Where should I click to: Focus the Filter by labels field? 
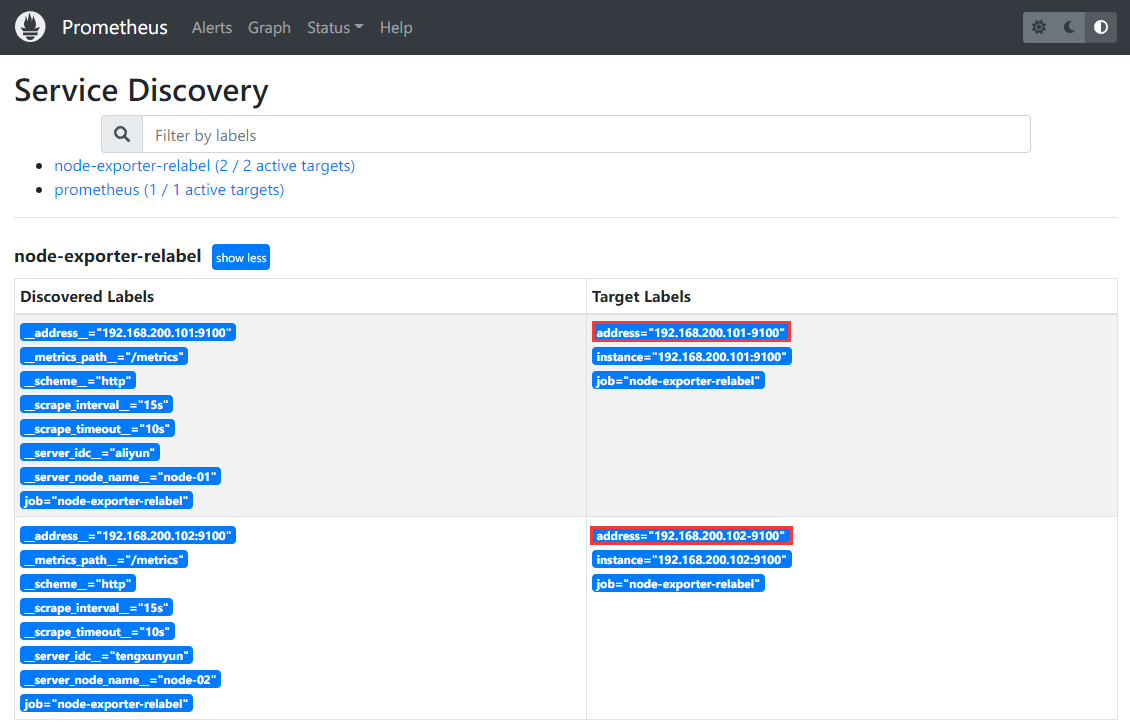coord(586,134)
